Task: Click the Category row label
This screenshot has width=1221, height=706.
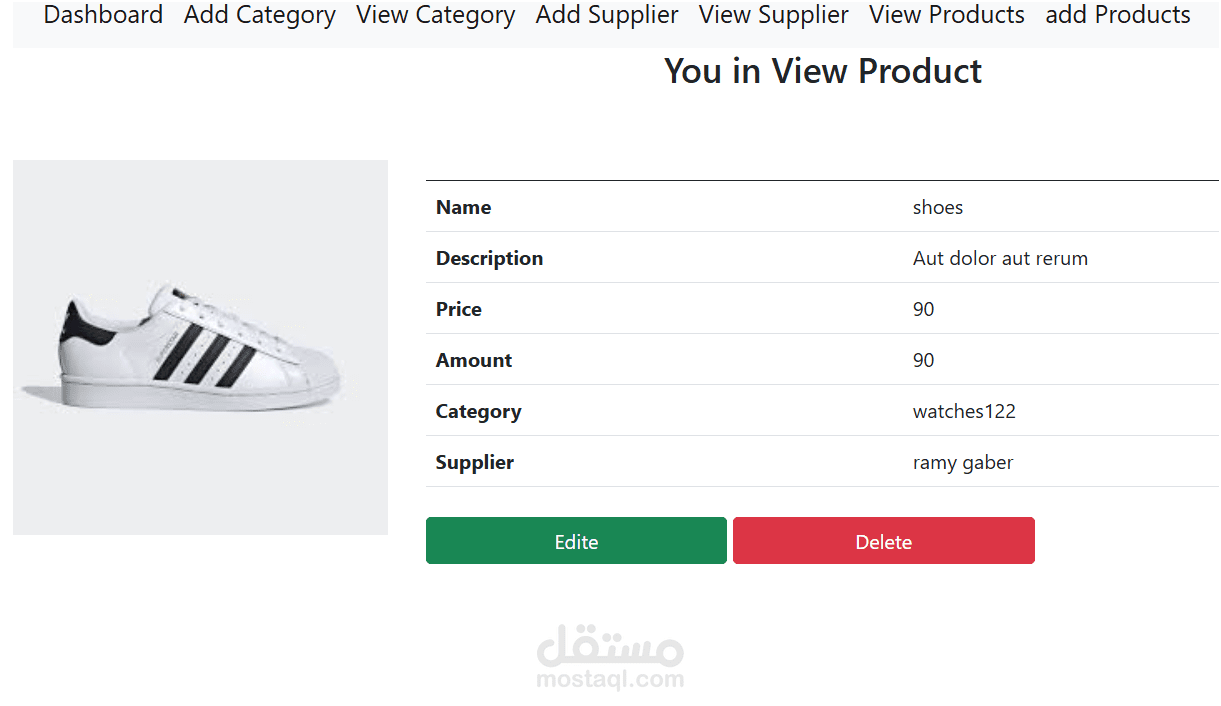Action: pyautogui.click(x=478, y=412)
